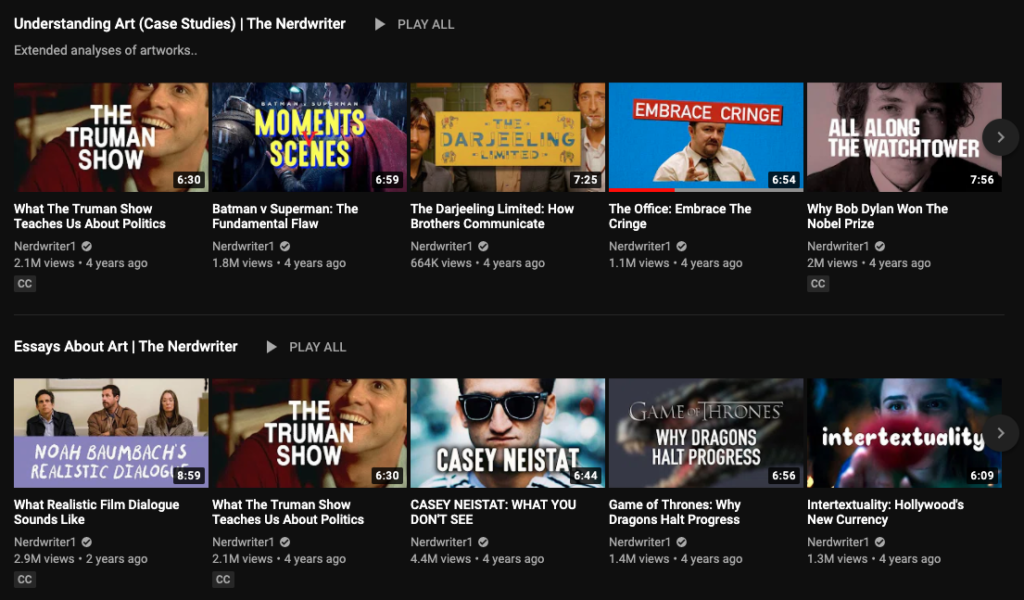Open The Darjeeling Limited thumbnail
The width and height of the screenshot is (1024, 600).
pos(507,137)
